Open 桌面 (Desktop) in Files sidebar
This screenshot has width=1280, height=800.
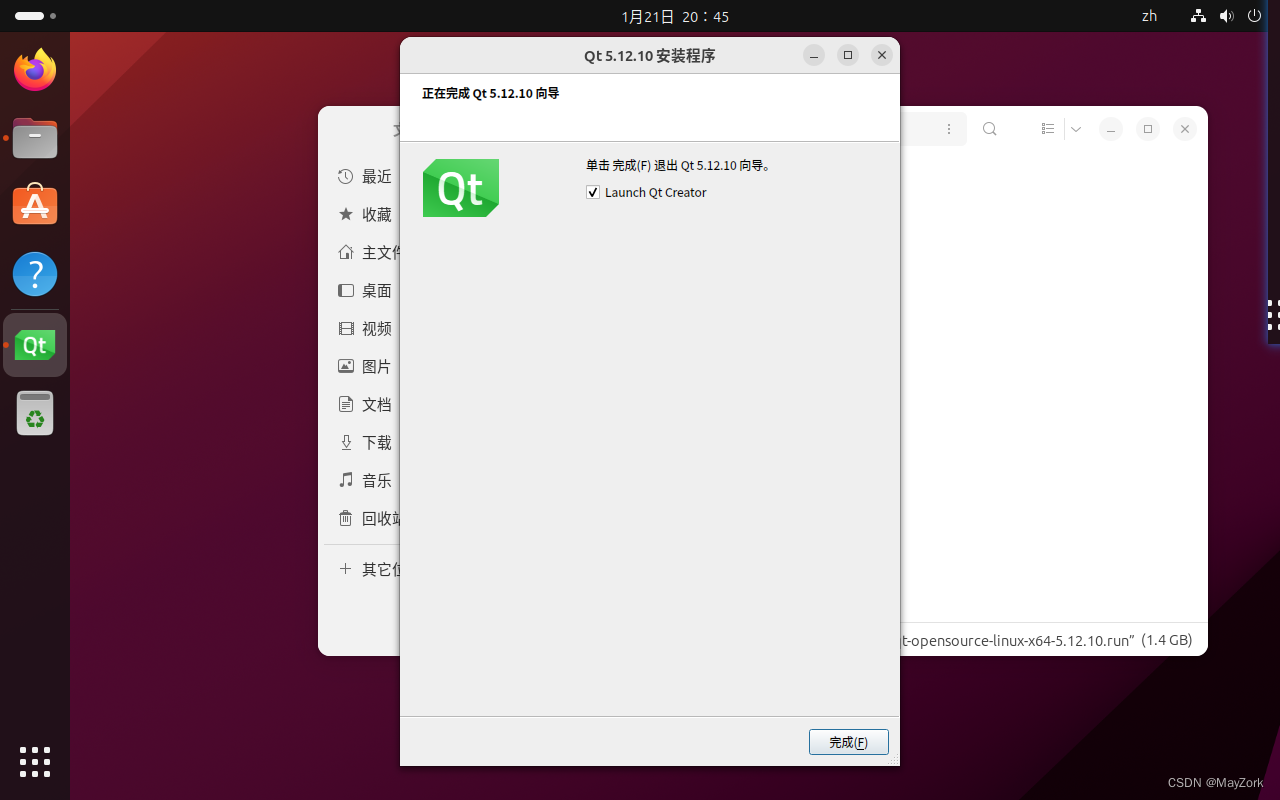click(x=377, y=291)
